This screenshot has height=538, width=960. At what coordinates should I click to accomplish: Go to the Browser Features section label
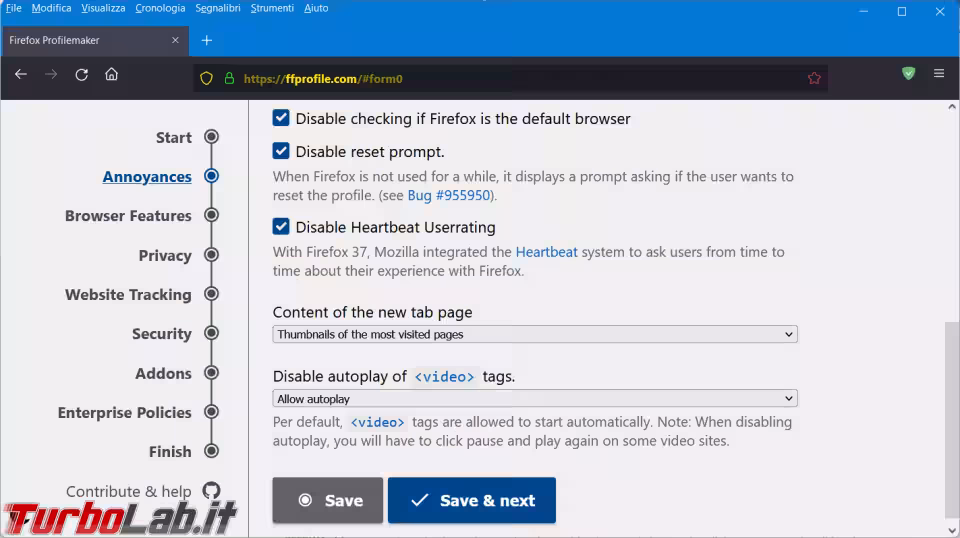(128, 215)
